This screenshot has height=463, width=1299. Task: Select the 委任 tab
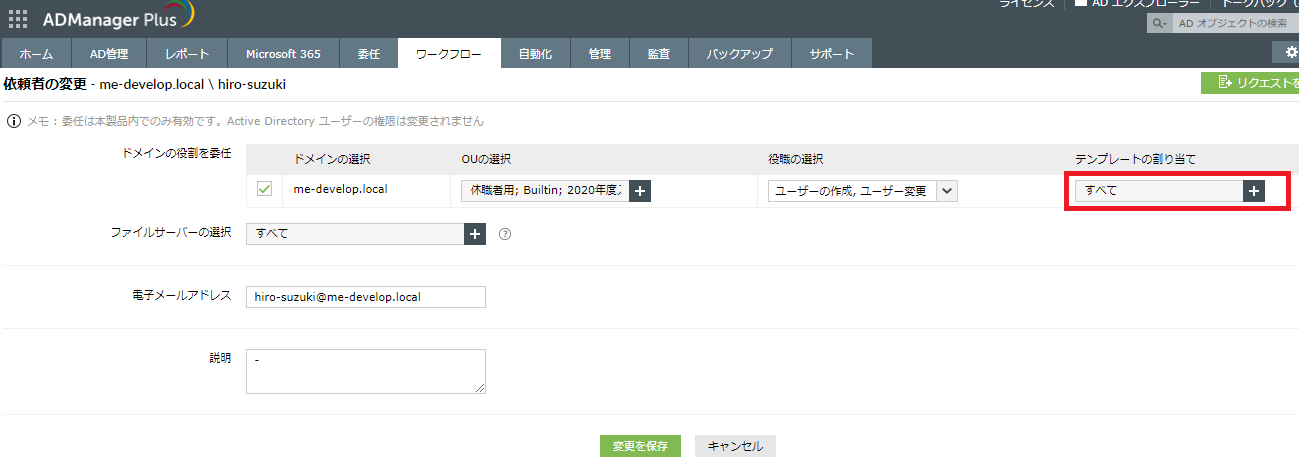[368, 54]
